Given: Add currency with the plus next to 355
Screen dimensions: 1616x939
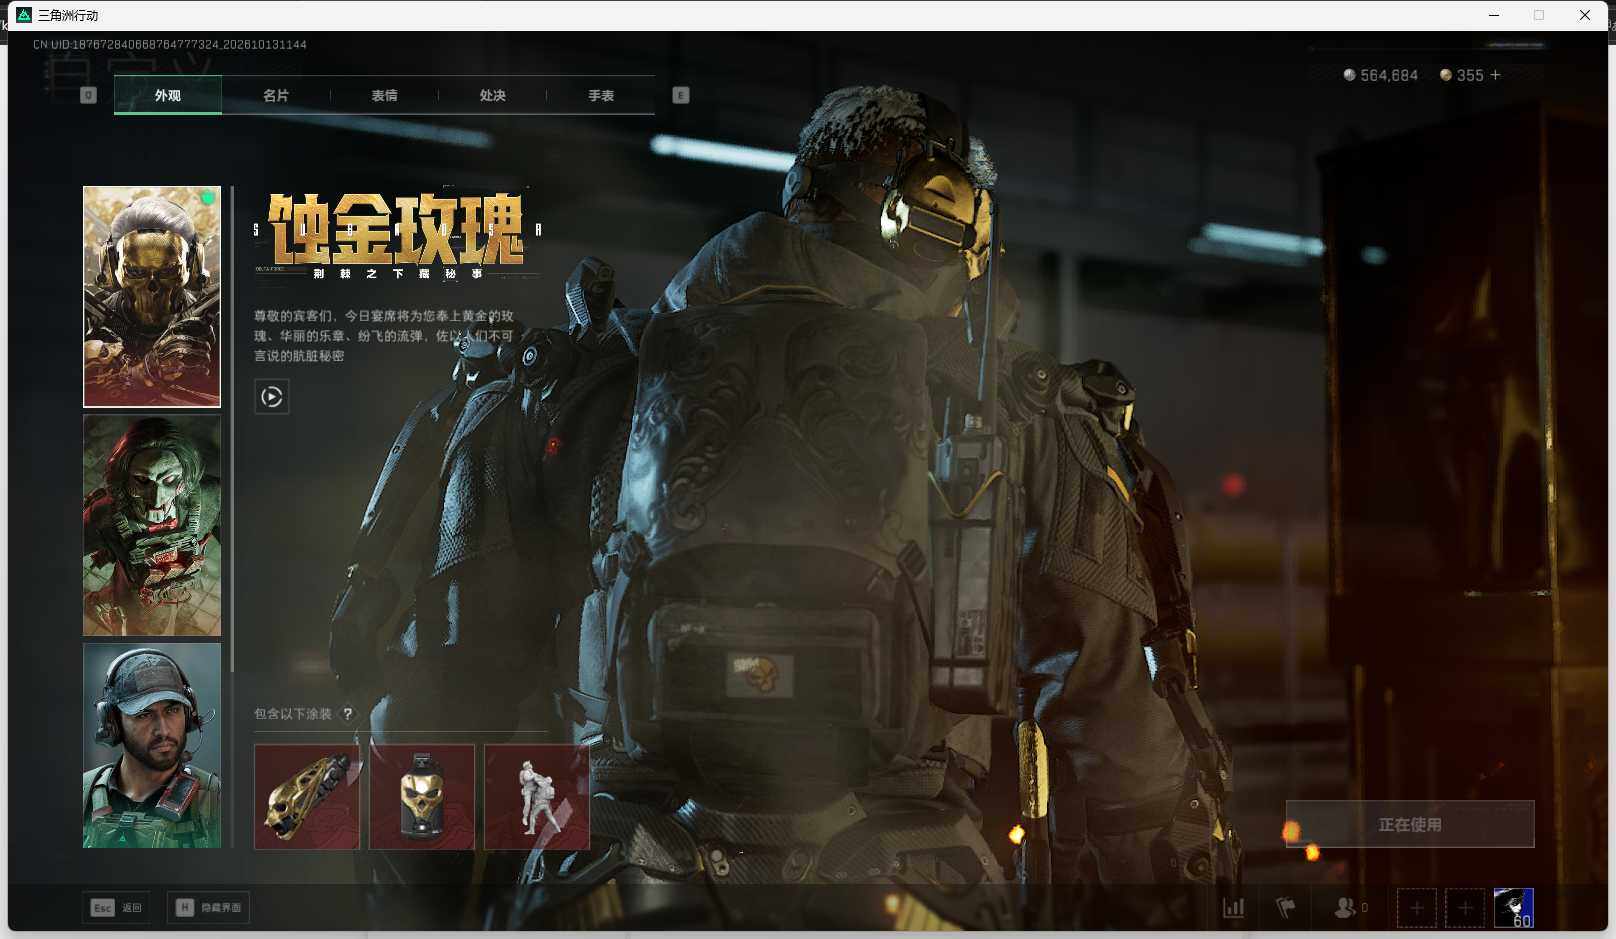Looking at the screenshot, I should (x=1495, y=75).
